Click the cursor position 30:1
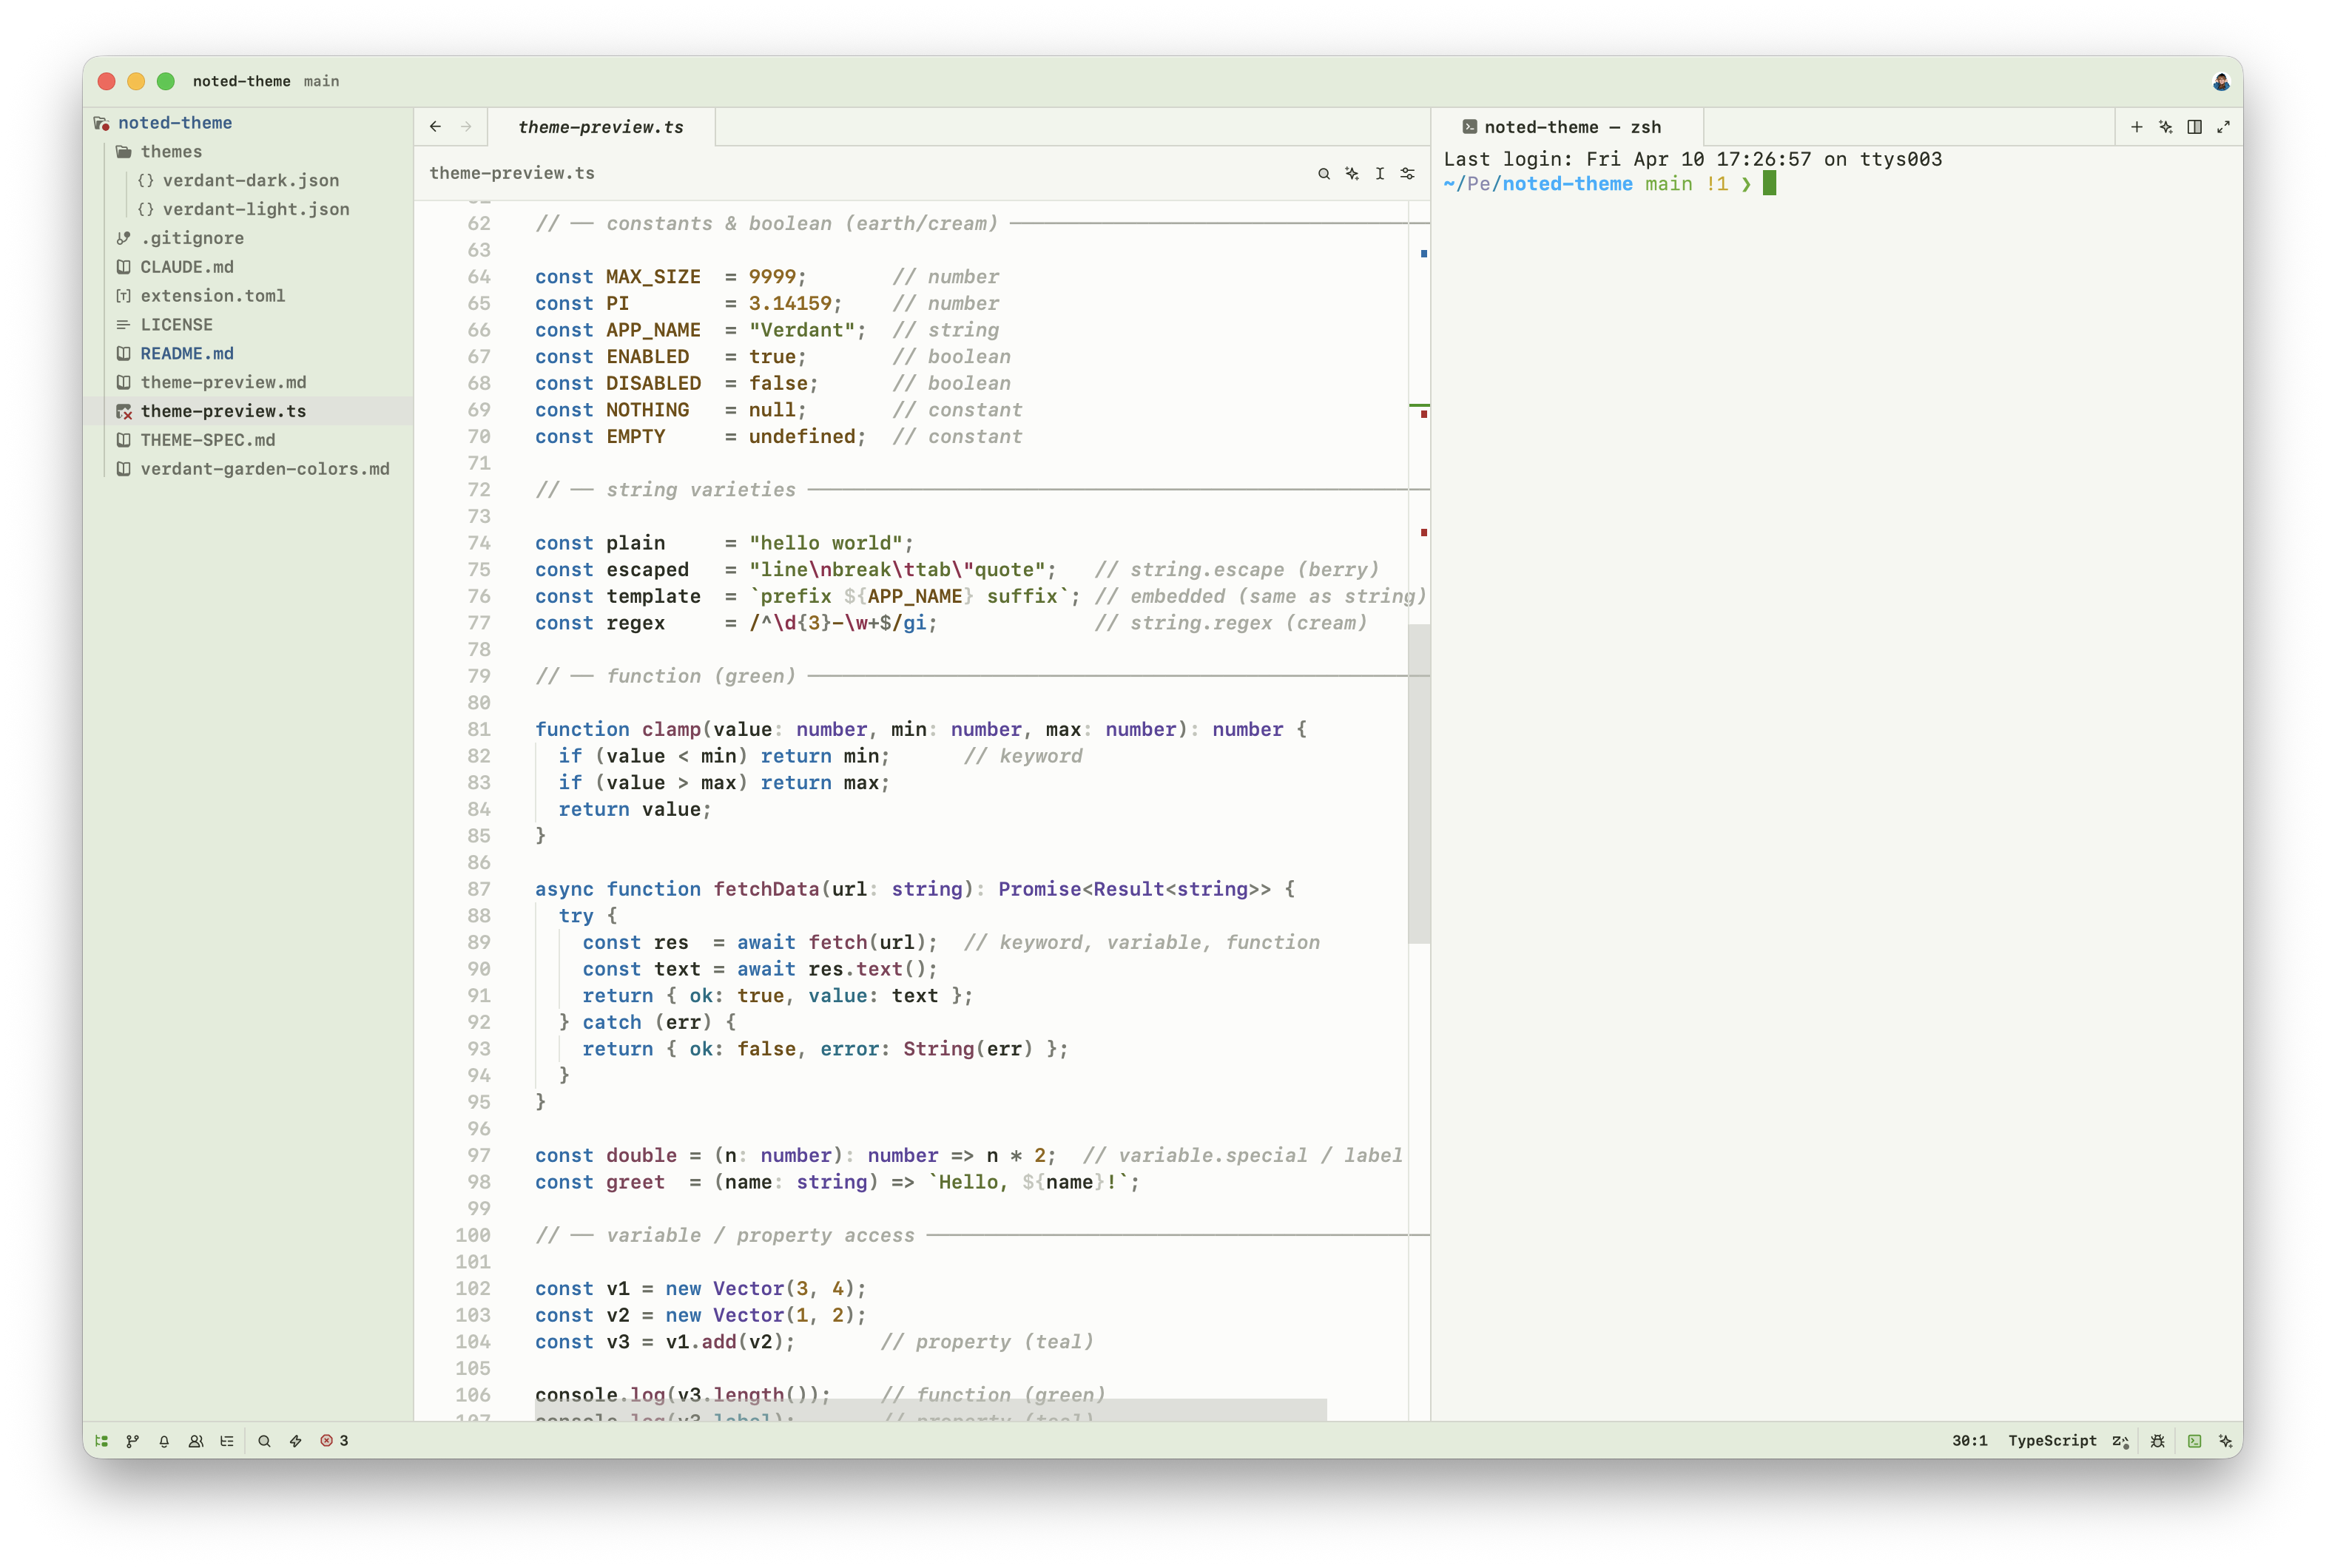Screen dimensions: 2326x1568 [1969, 1440]
